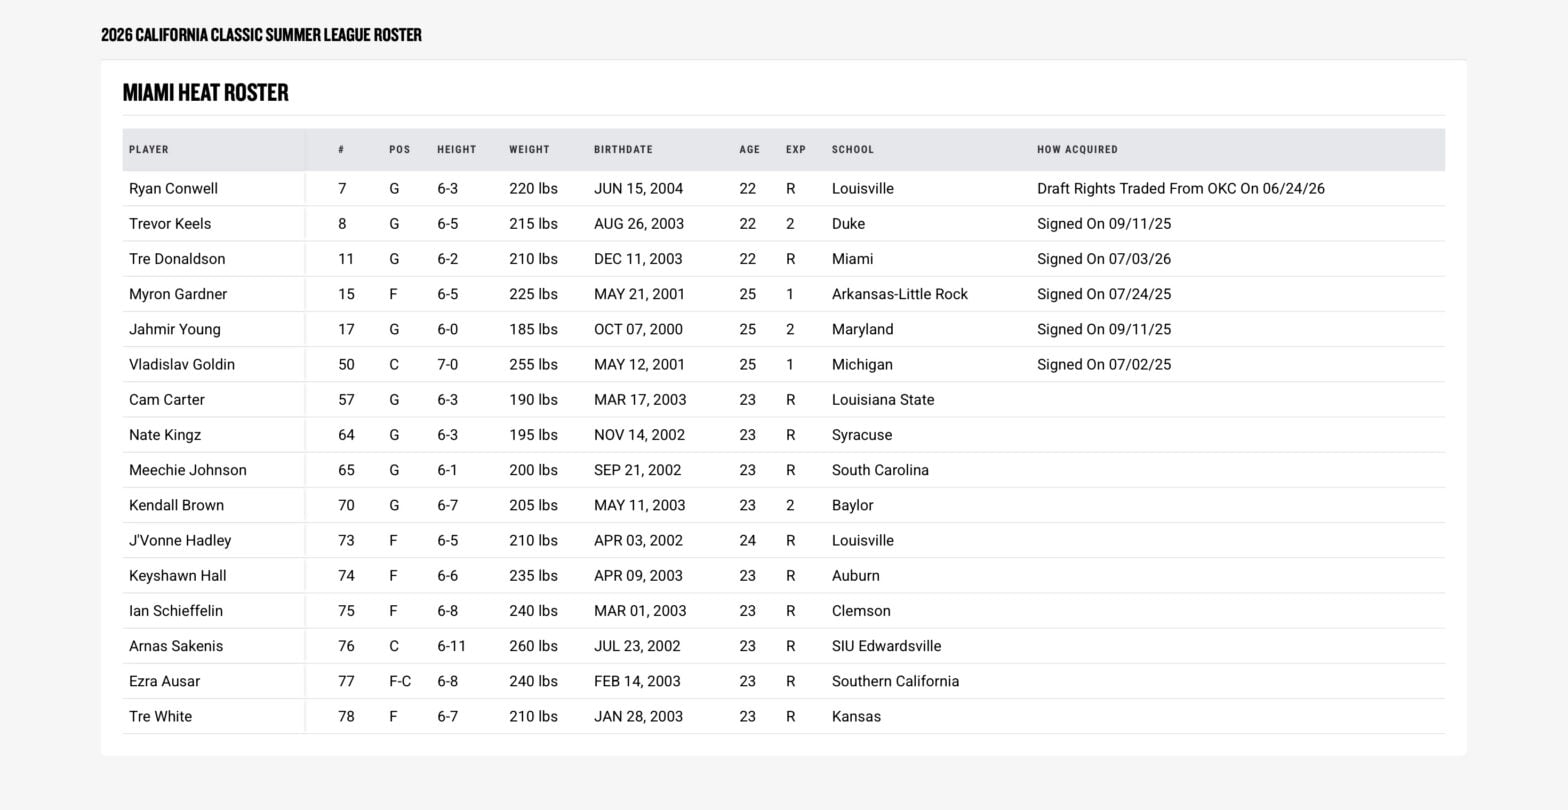Open J'Vonne Hadley player name

click(180, 541)
